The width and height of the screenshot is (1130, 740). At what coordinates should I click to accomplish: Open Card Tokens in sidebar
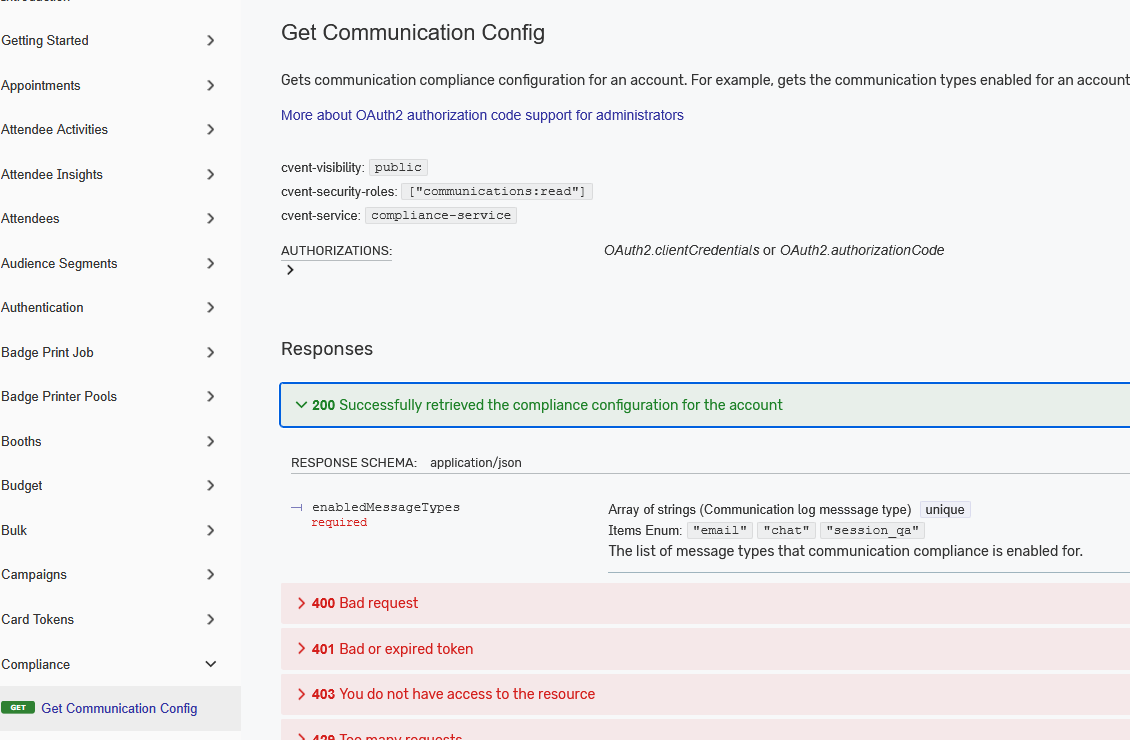37,619
